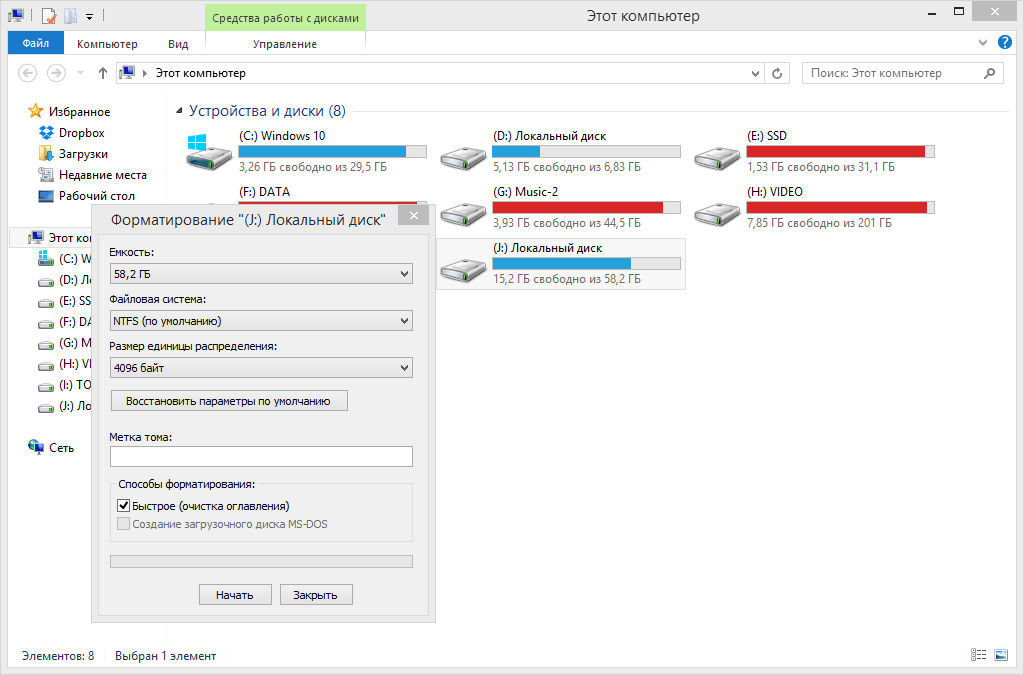Image resolution: width=1024 pixels, height=675 pixels.
Task: Open the NTFS file system dropdown
Action: point(261,321)
